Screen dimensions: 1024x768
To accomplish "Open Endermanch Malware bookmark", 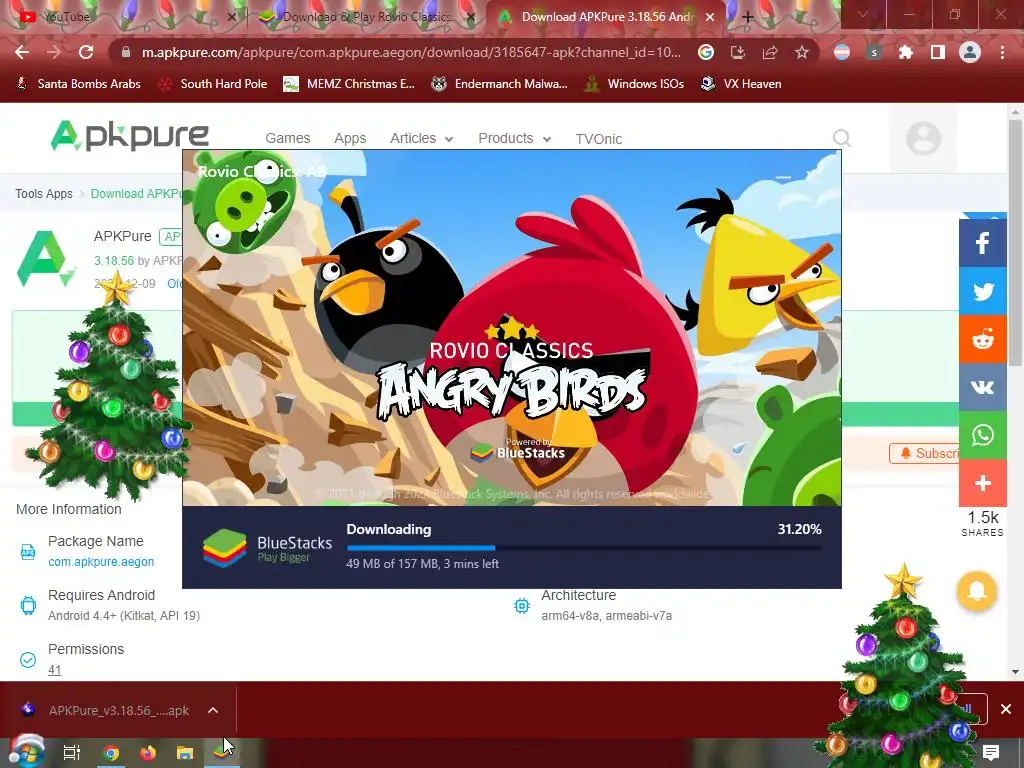I will [x=500, y=84].
